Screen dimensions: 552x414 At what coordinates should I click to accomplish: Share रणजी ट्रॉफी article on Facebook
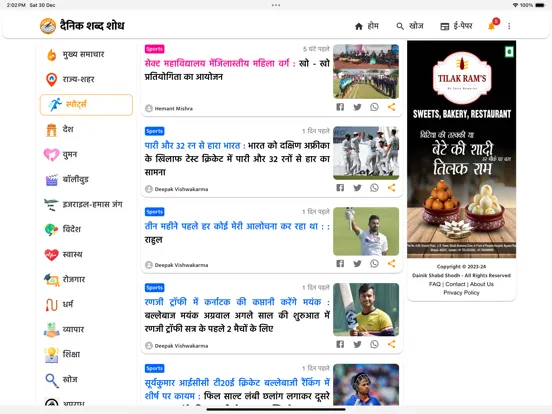click(340, 344)
